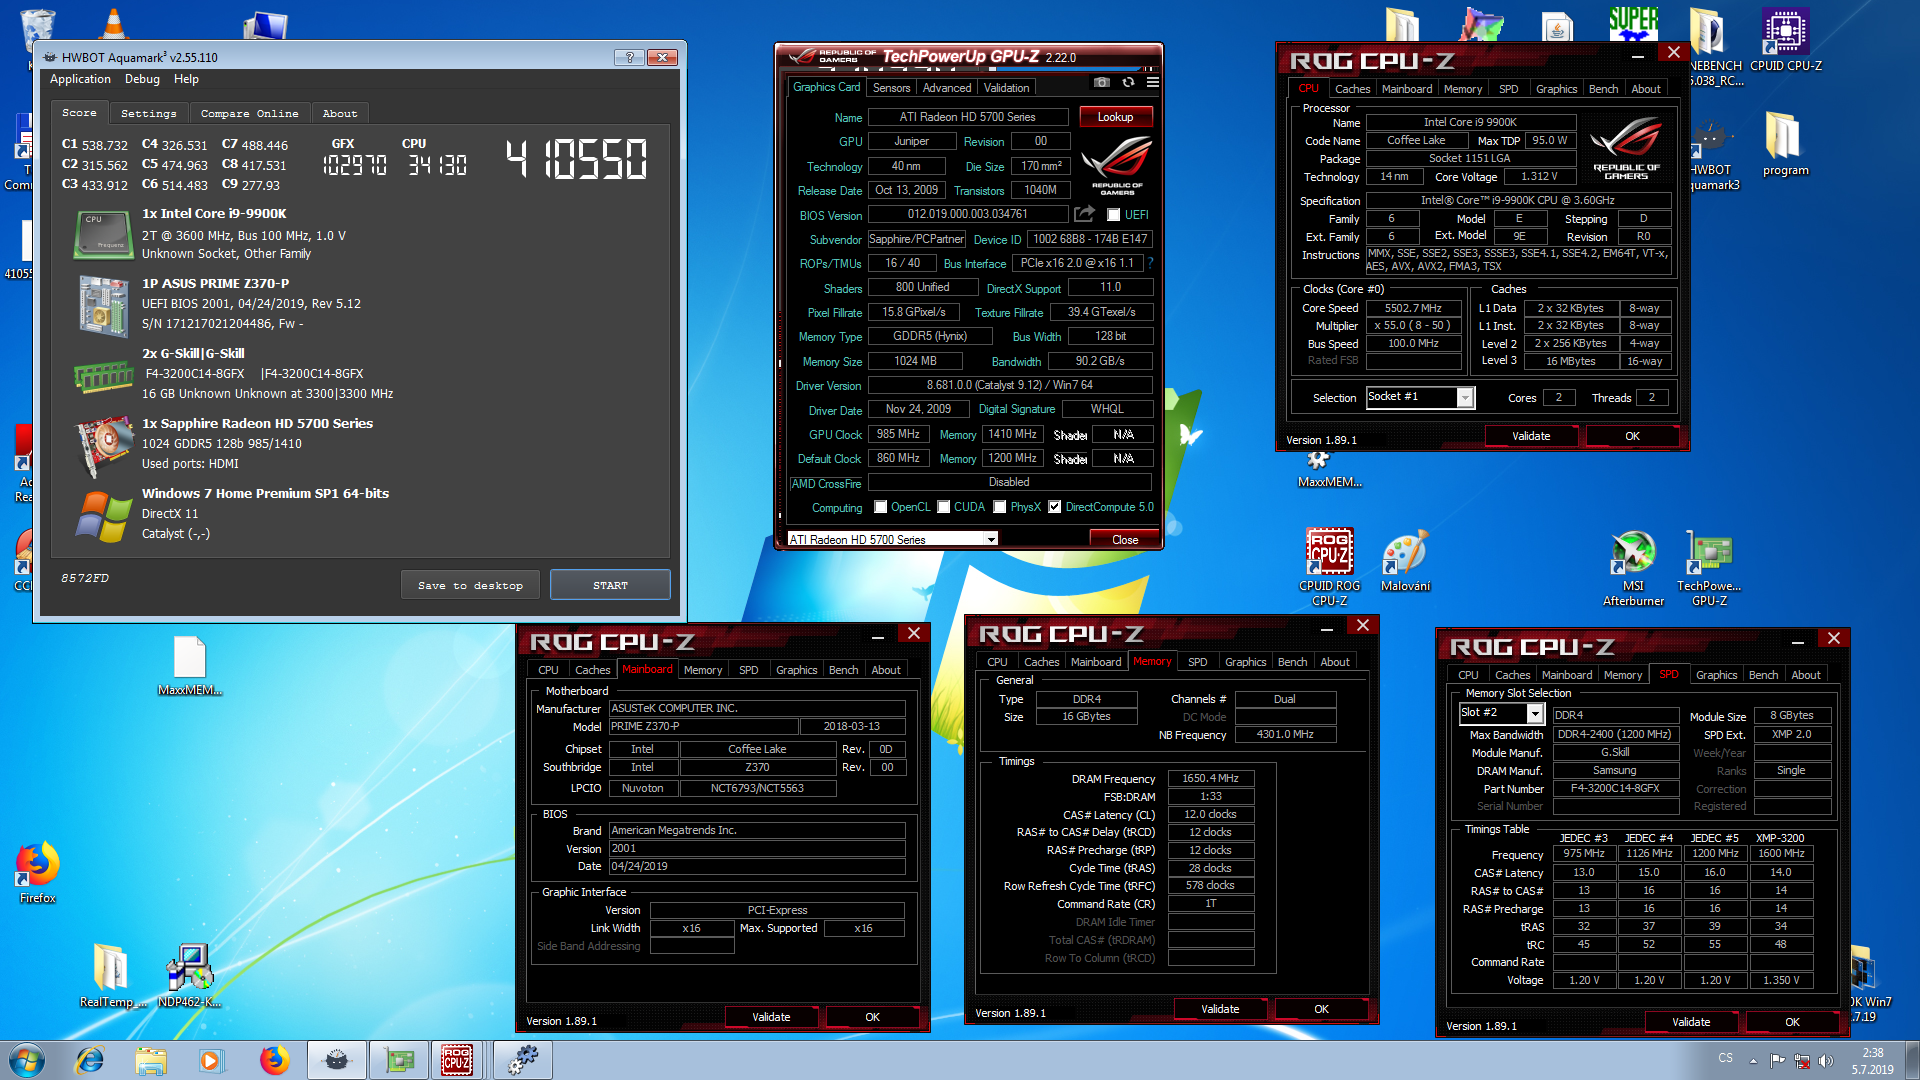Click the CS language indicator in tray

point(1725,1057)
